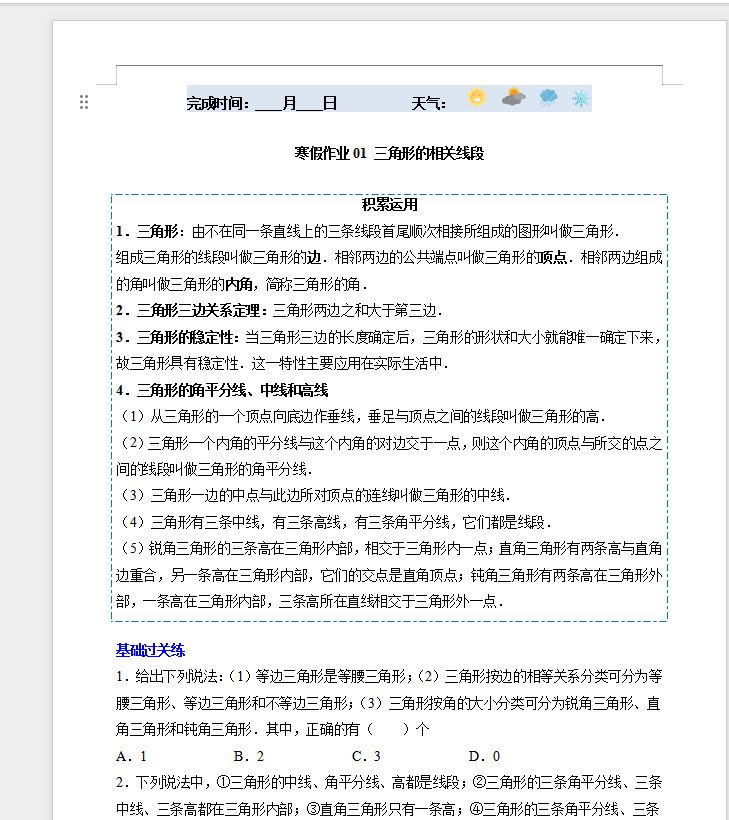
Task: Click the snowflake weather icon
Action: click(580, 98)
